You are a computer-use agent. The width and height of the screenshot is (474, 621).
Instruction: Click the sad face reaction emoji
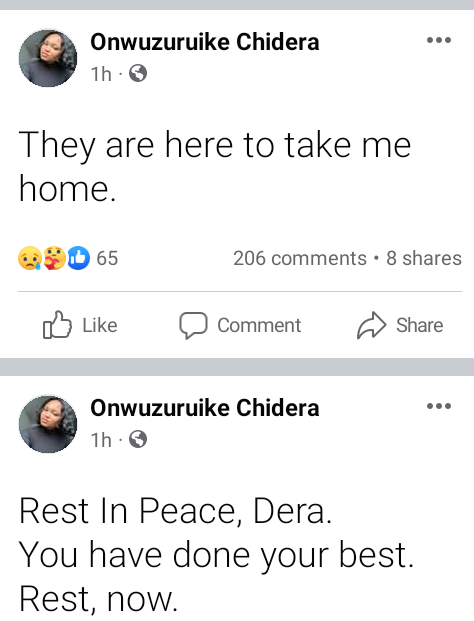(x=30, y=258)
